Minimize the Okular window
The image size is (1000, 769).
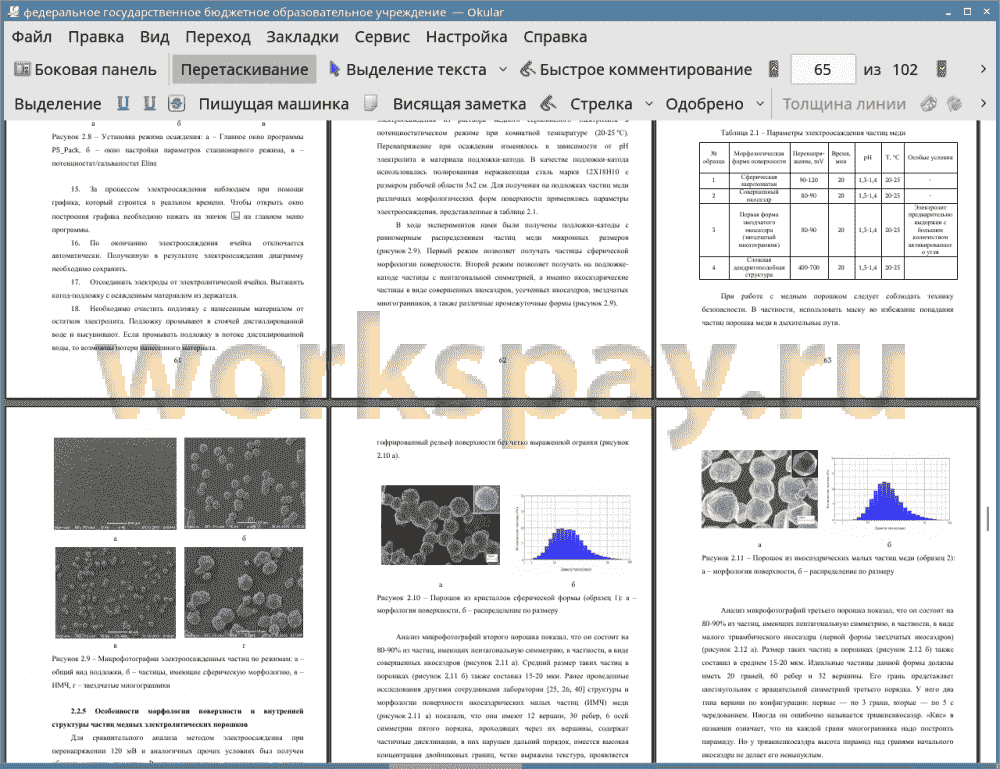click(949, 12)
